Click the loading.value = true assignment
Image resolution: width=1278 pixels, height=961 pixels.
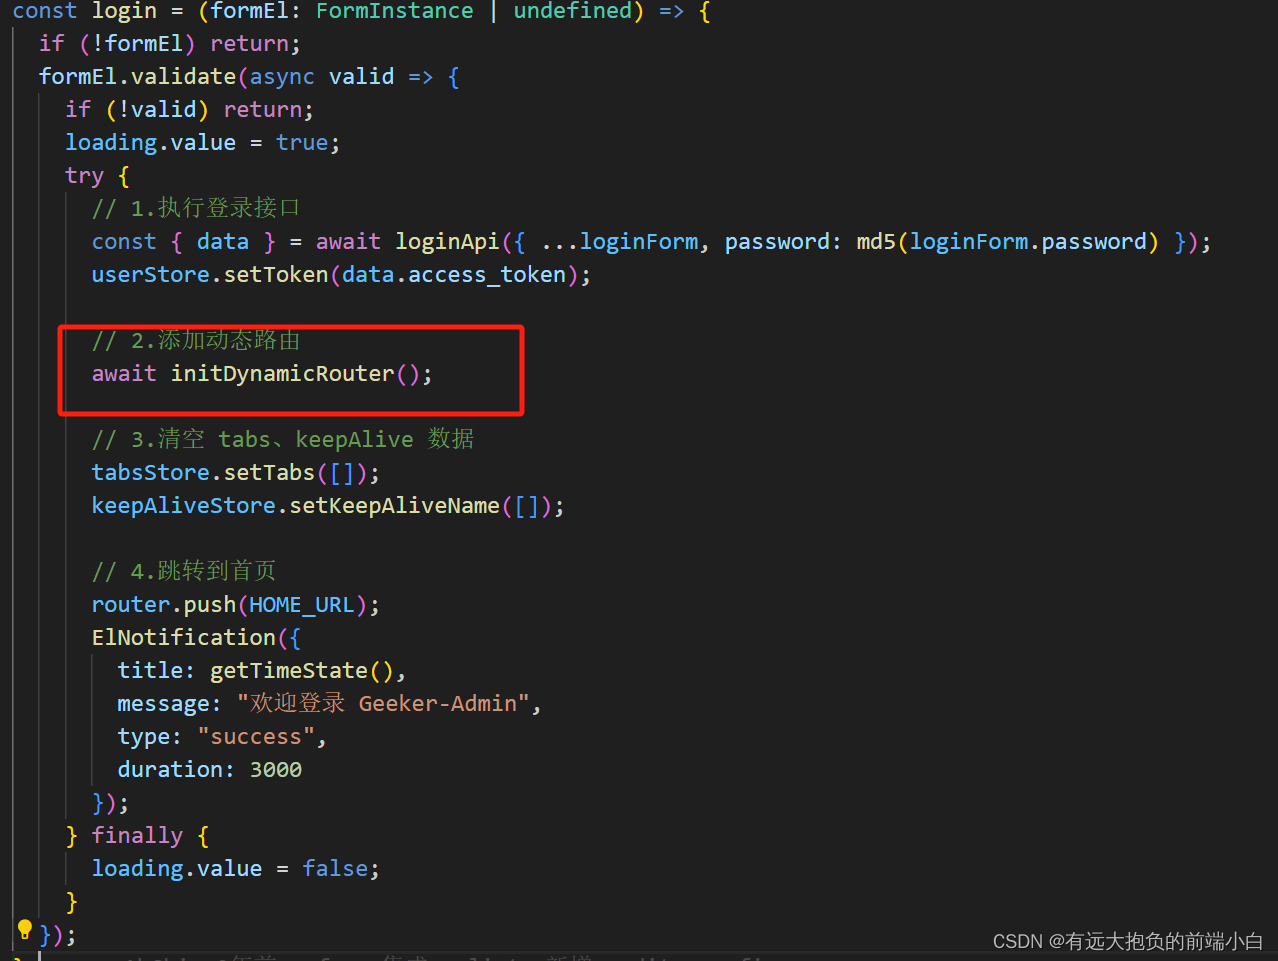(200, 142)
